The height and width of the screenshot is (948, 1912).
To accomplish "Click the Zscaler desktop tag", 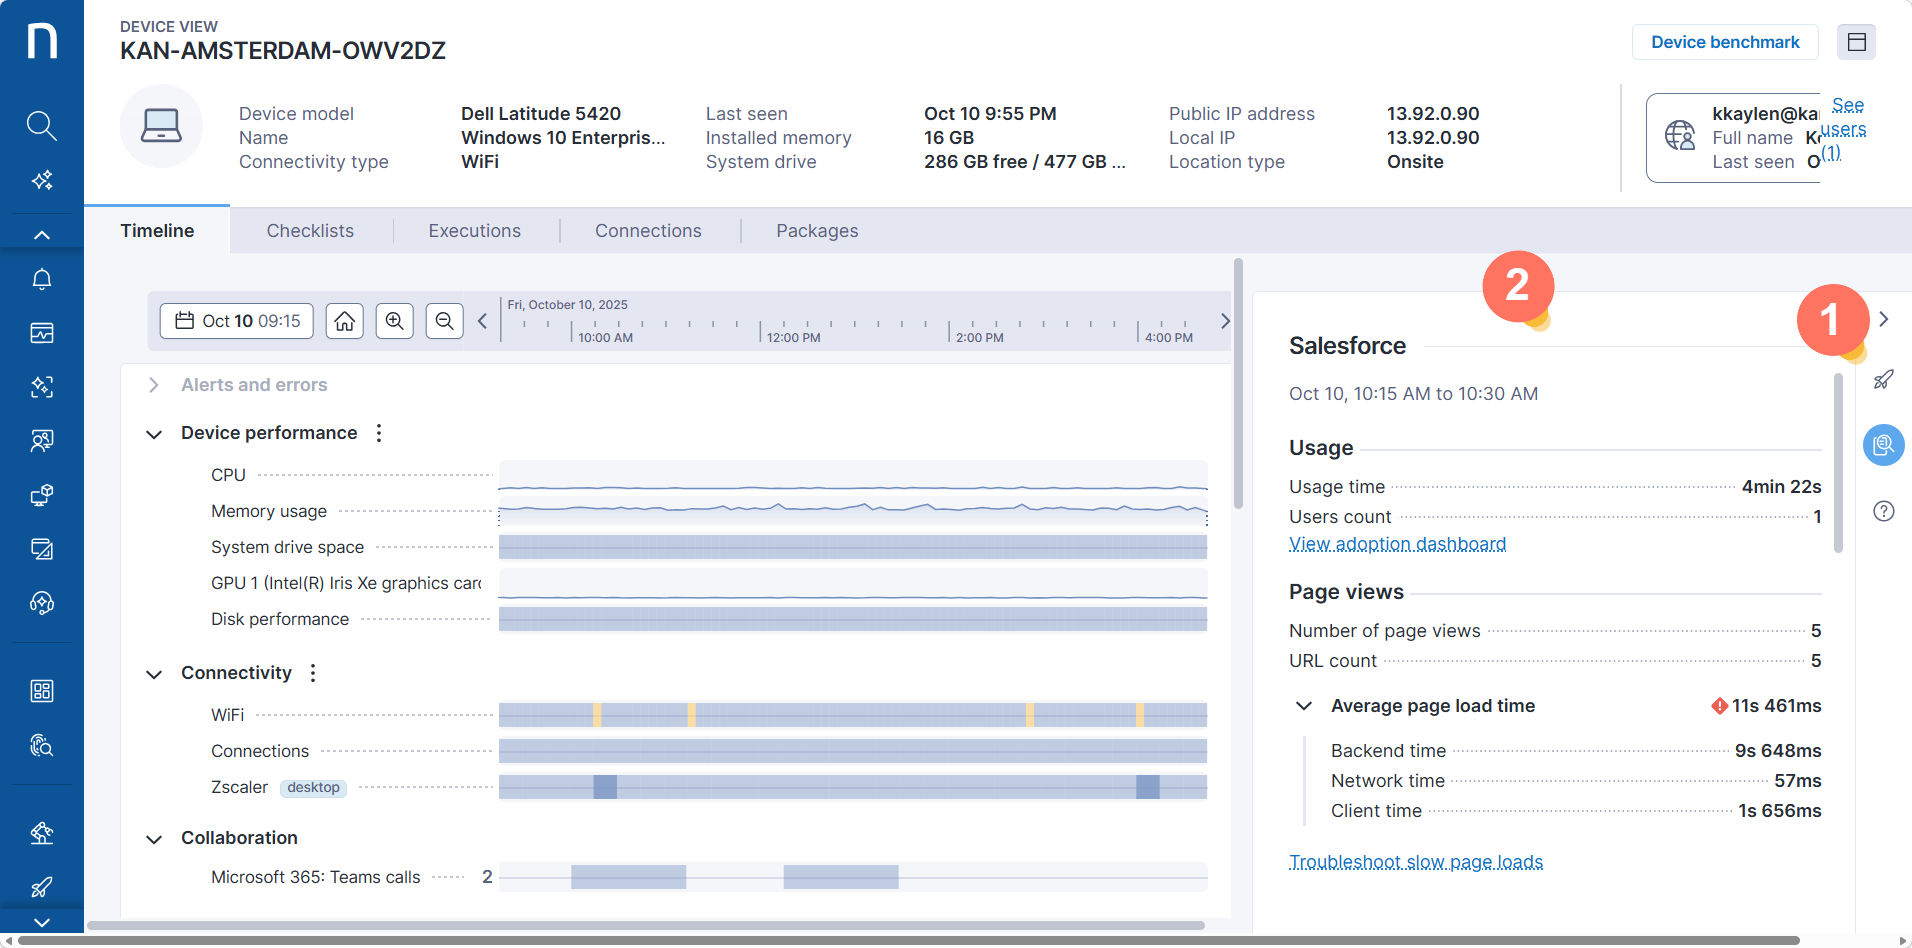I will 313,788.
